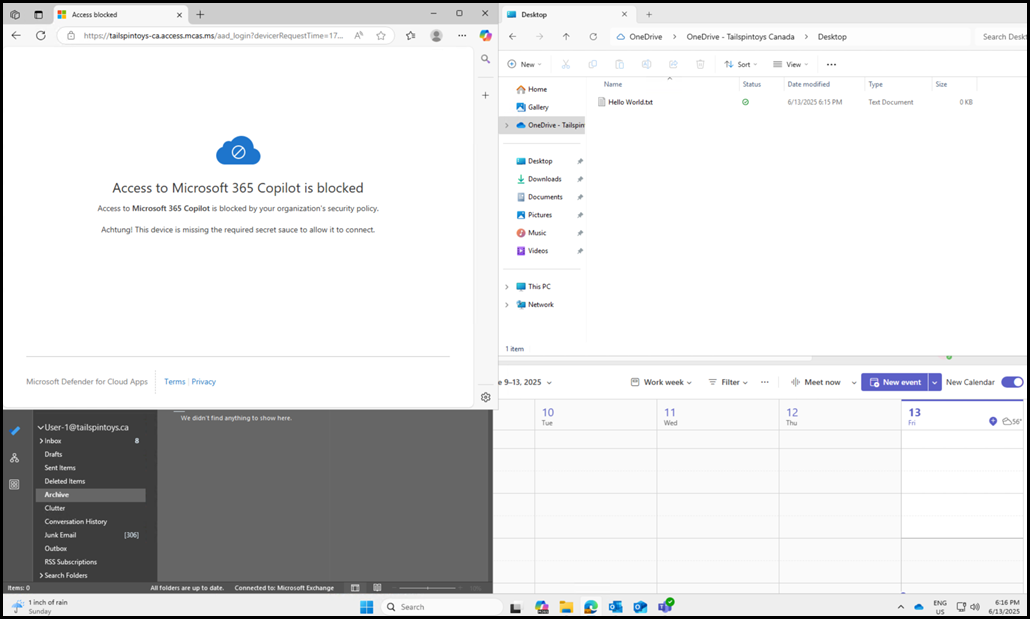Expand Network tree node
Image resolution: width=1030 pixels, height=619 pixels.
(x=506, y=305)
